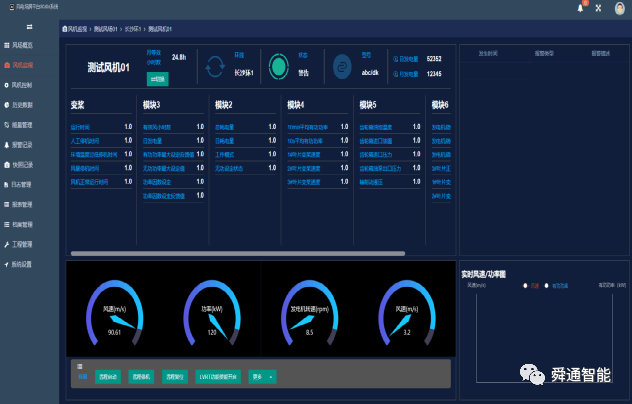Click the 远程启动 control button

point(108,377)
